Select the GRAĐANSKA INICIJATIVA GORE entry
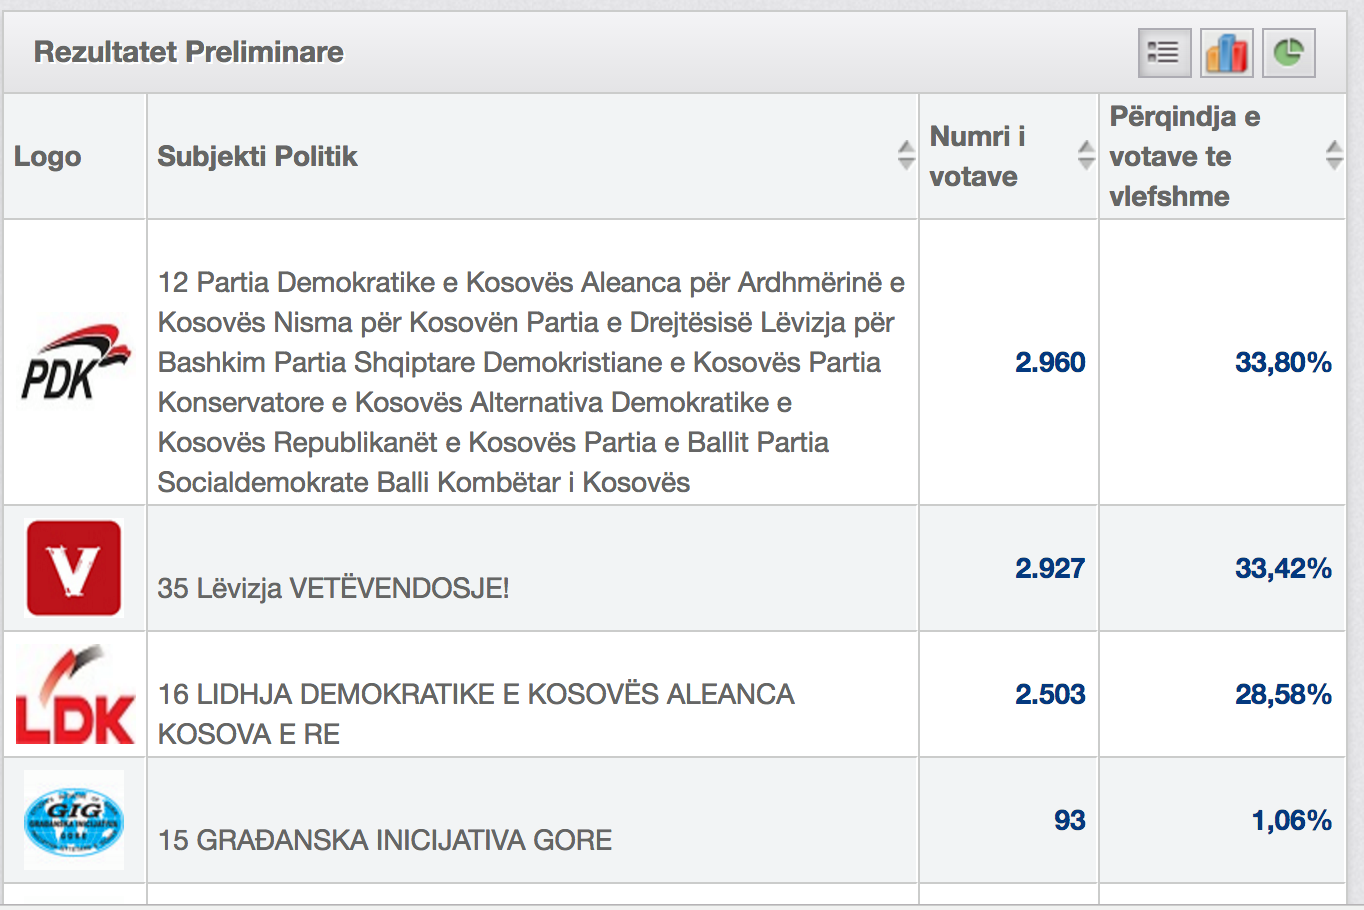1364x910 pixels. point(385,840)
